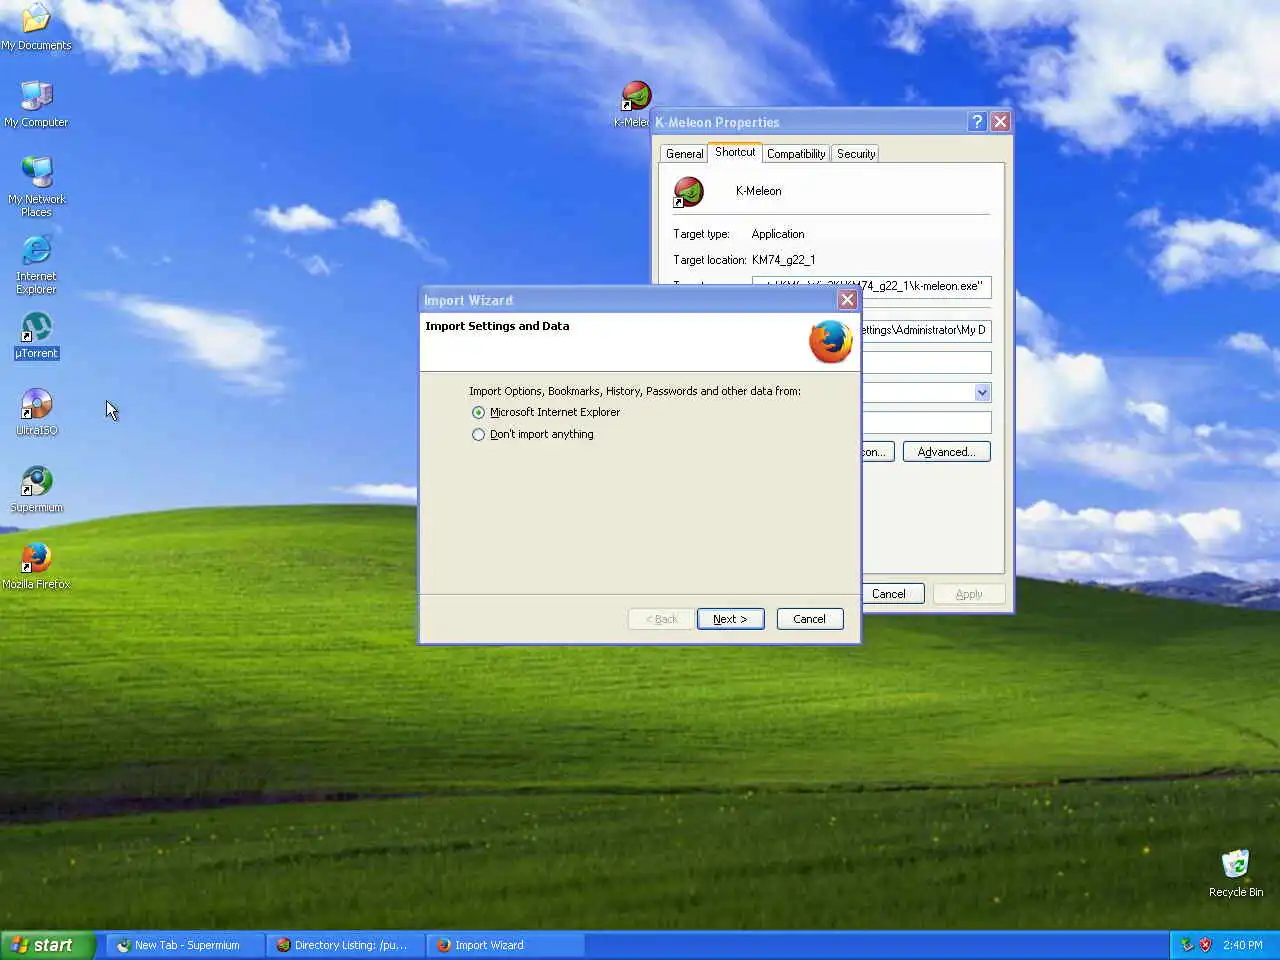Image resolution: width=1280 pixels, height=960 pixels.
Task: Switch to the Shortcut tab
Action: pos(735,152)
